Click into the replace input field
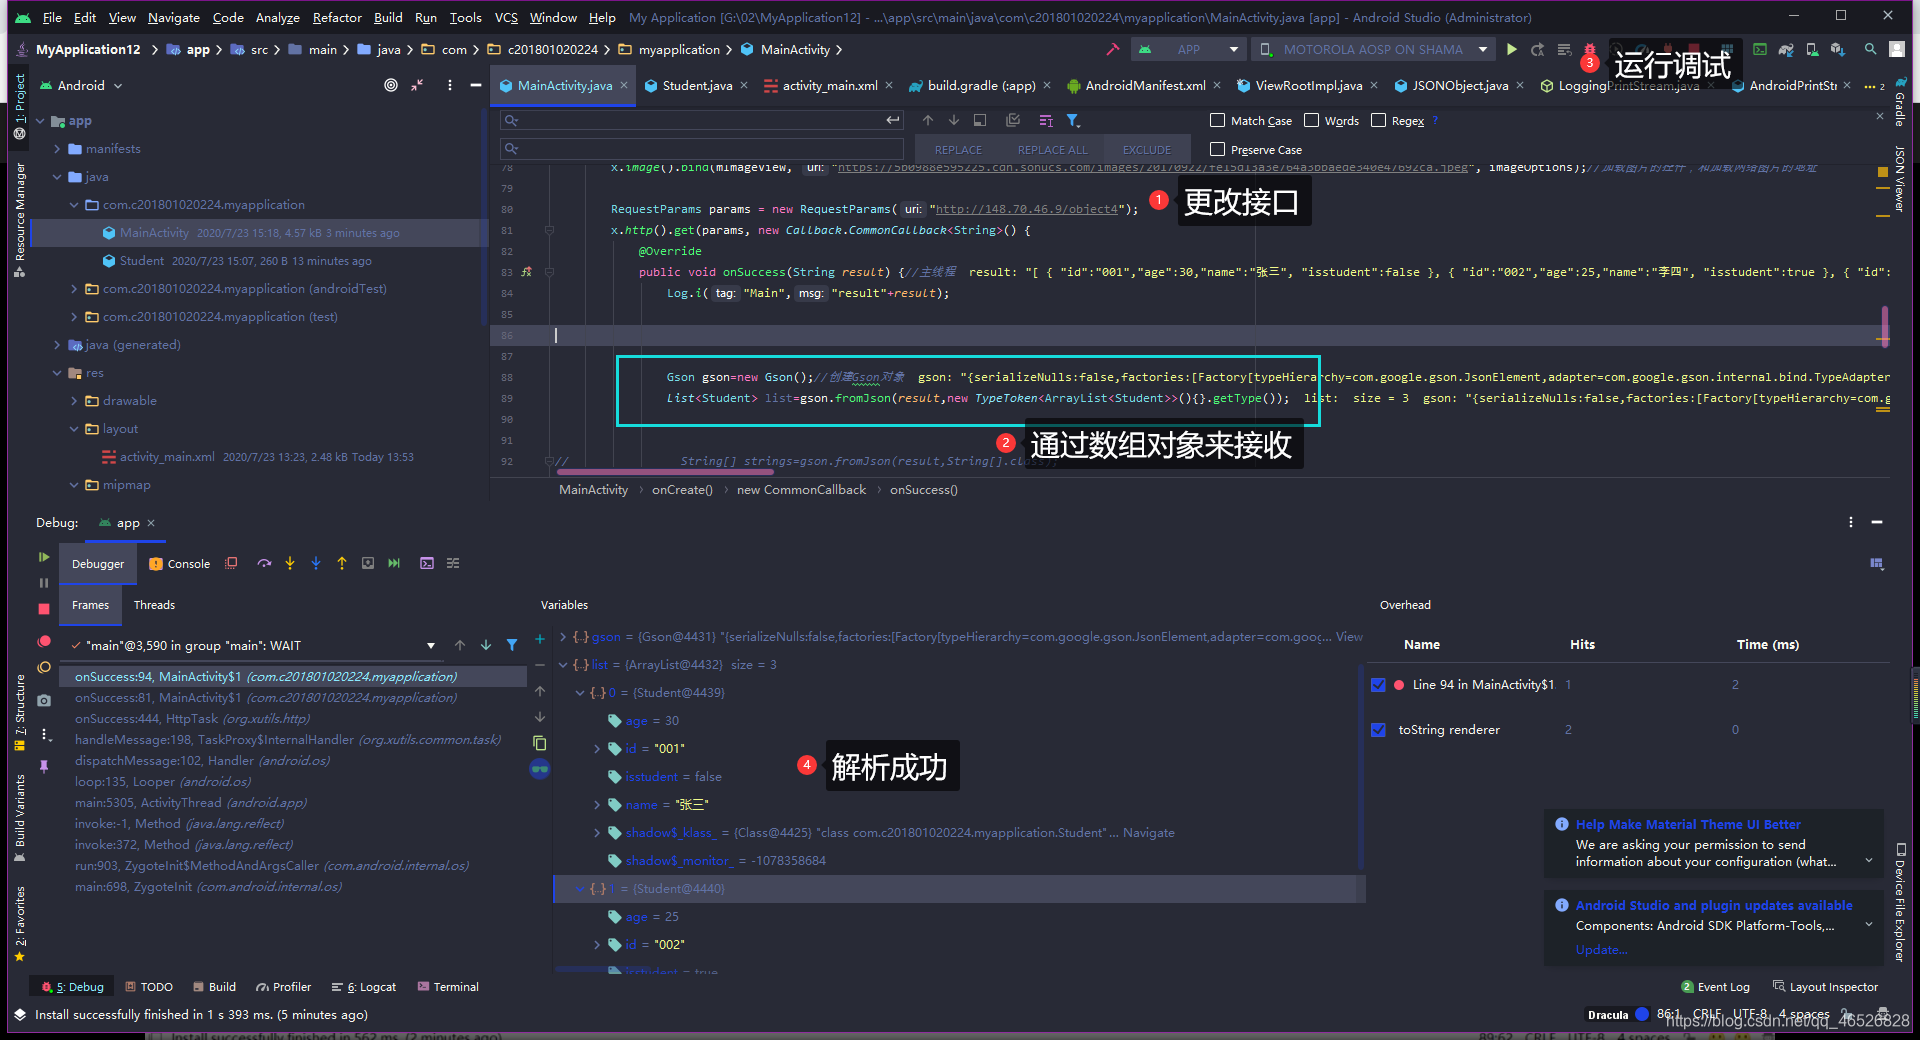Screen dimensions: 1920x1040 pyautogui.click(x=700, y=149)
